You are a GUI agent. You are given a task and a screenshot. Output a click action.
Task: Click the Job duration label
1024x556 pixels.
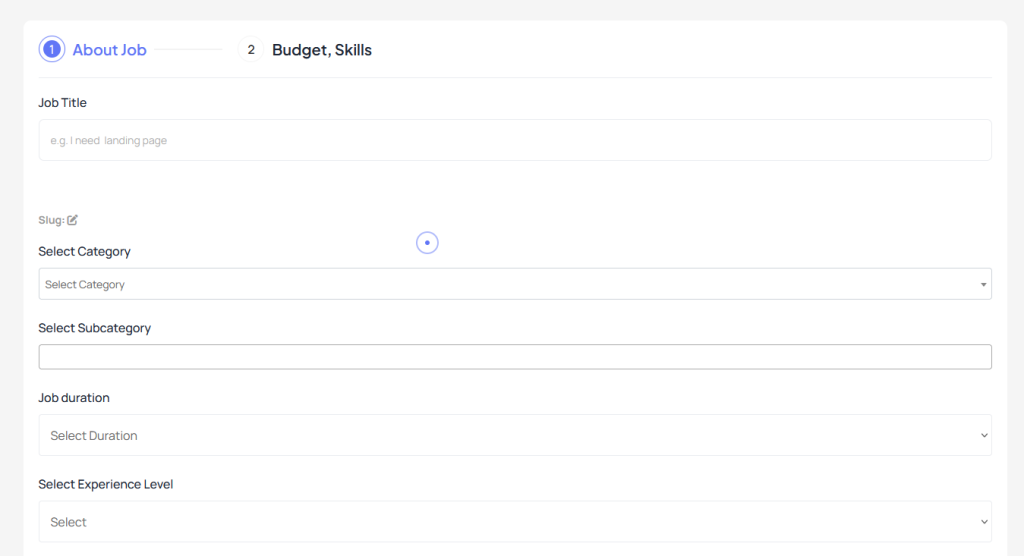click(x=74, y=398)
